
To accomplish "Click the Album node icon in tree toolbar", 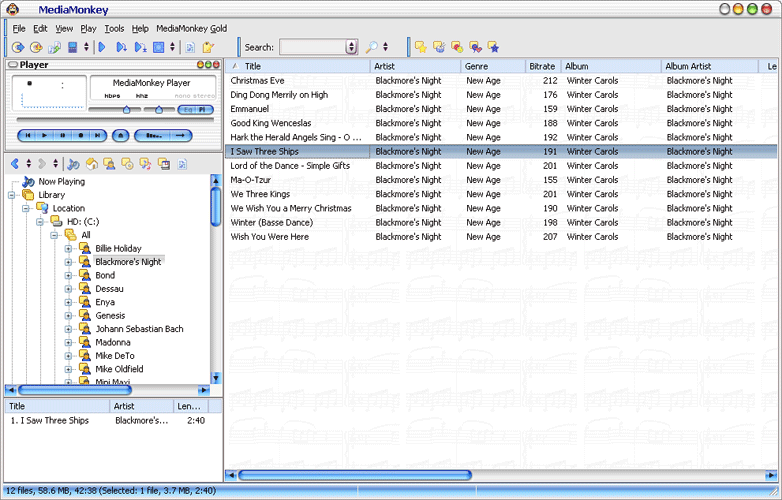I will pyautogui.click(x=128, y=164).
